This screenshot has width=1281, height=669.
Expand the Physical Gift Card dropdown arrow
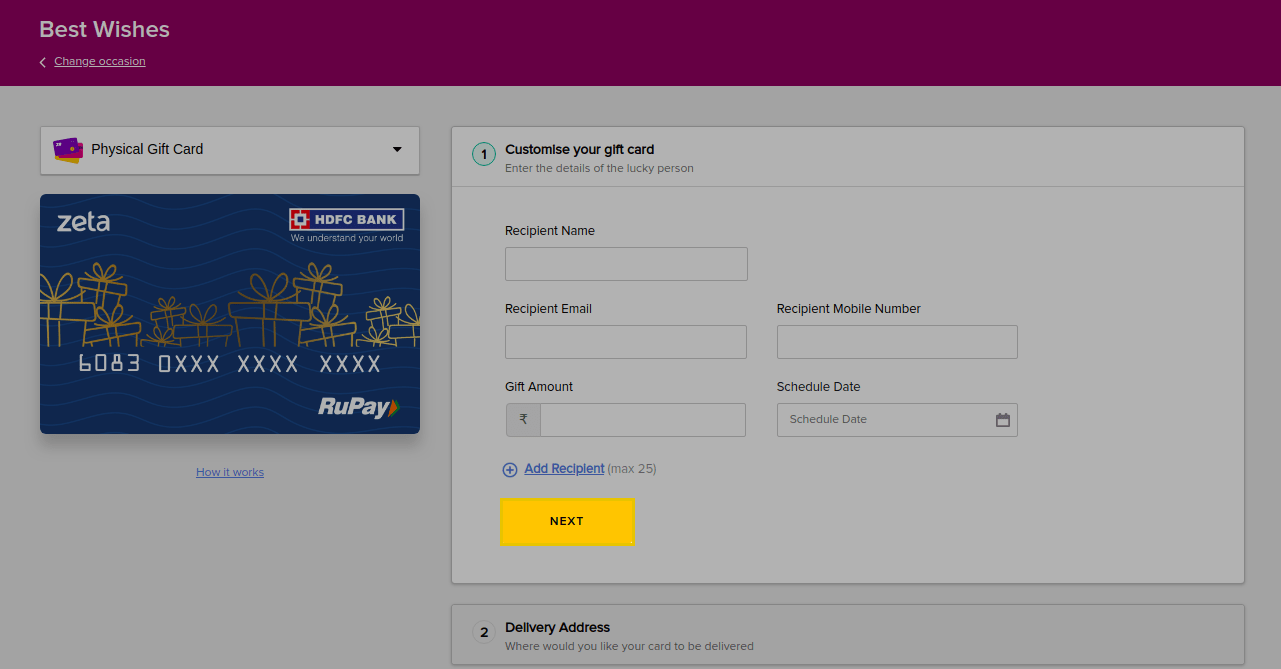coord(397,150)
